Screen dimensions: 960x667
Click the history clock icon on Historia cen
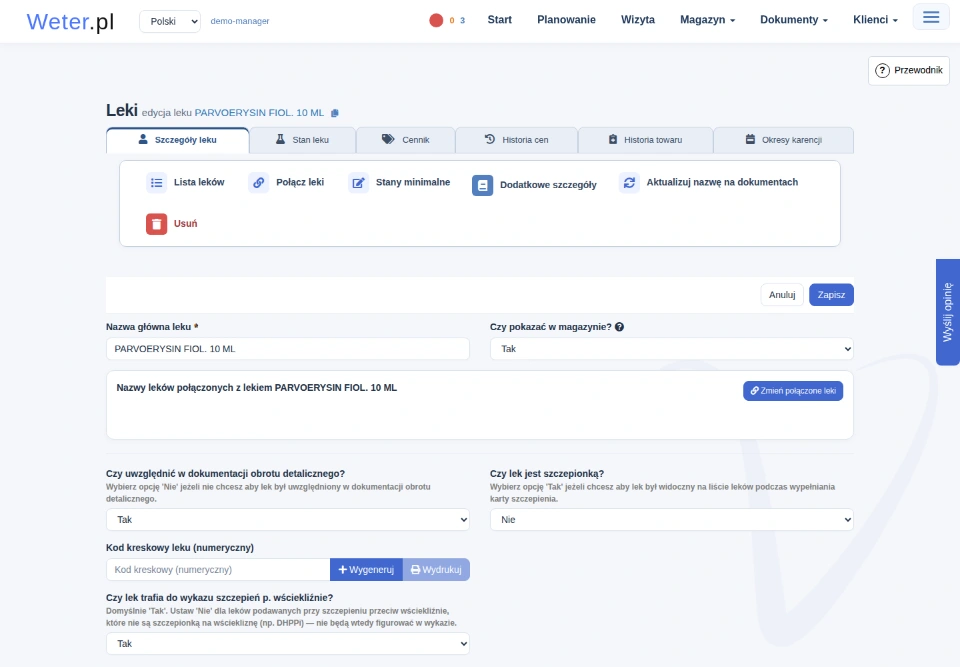[490, 139]
